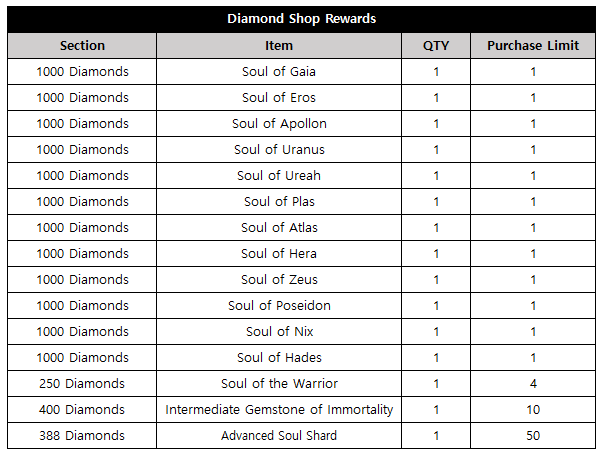Image resolution: width=603 pixels, height=455 pixels.
Task: Click the Purchase Limit column header
Action: tap(533, 45)
